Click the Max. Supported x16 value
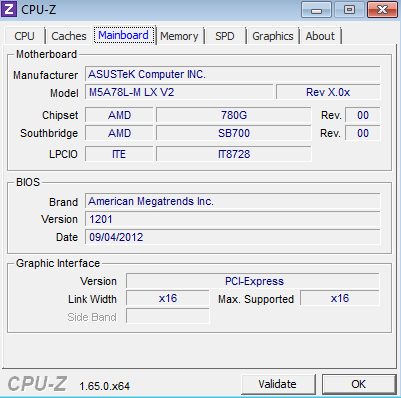The width and height of the screenshot is (401, 398). tap(340, 298)
